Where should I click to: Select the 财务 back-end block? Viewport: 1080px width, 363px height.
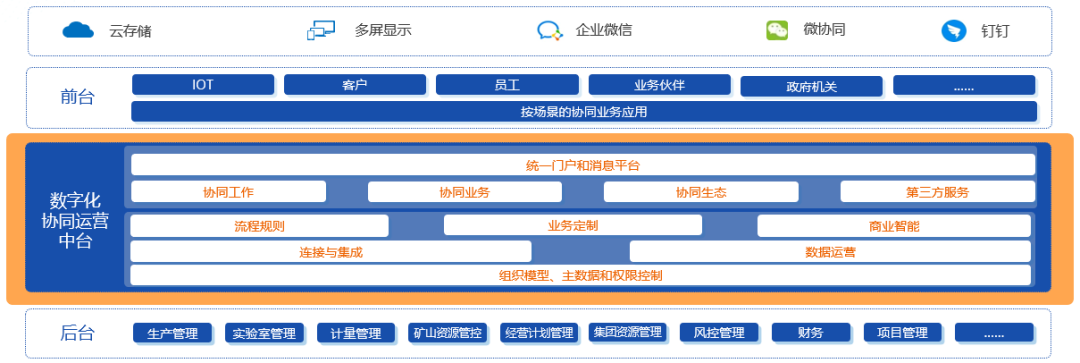coord(811,333)
